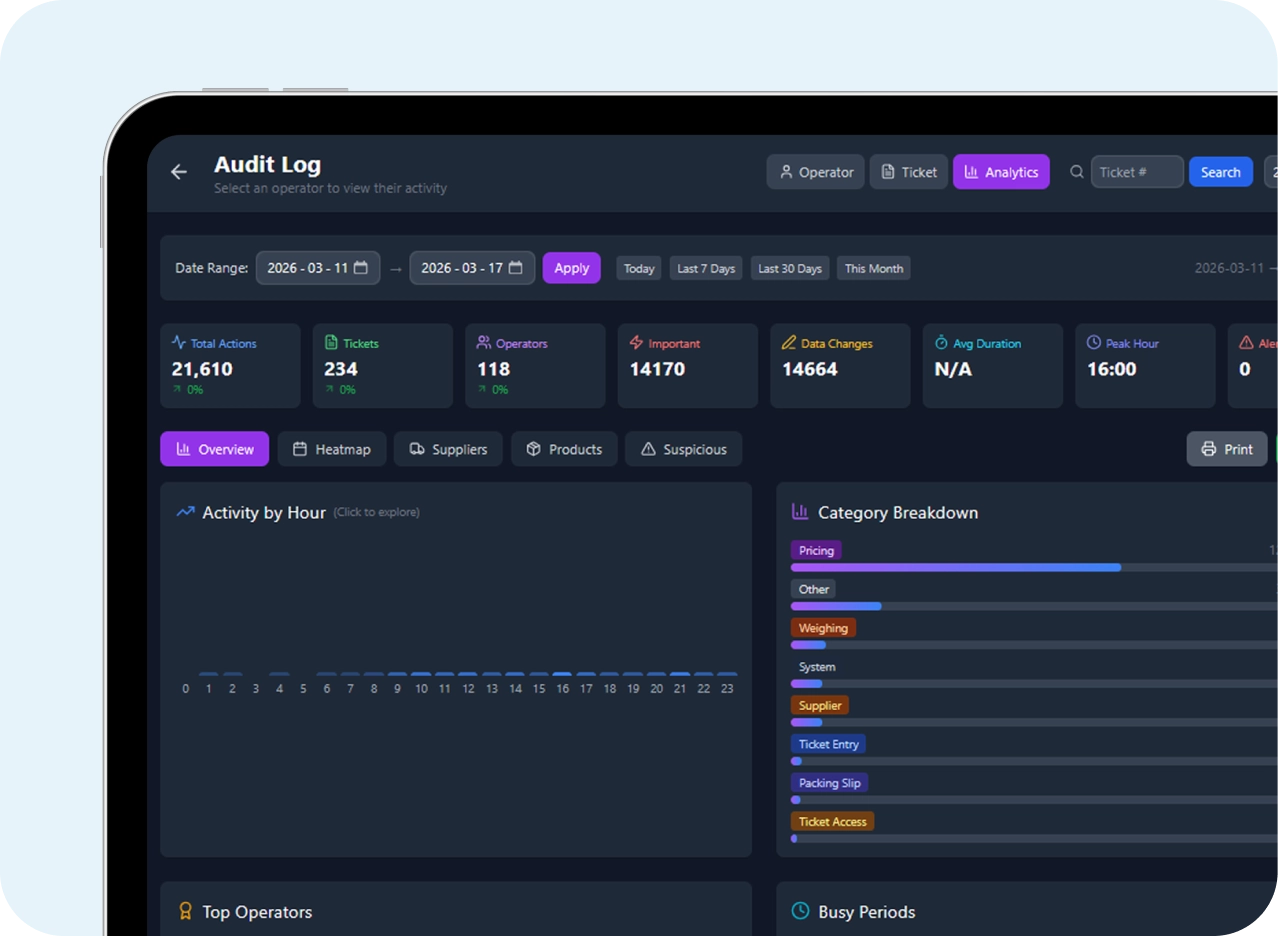Click the printer icon in Print button

coord(1209,449)
